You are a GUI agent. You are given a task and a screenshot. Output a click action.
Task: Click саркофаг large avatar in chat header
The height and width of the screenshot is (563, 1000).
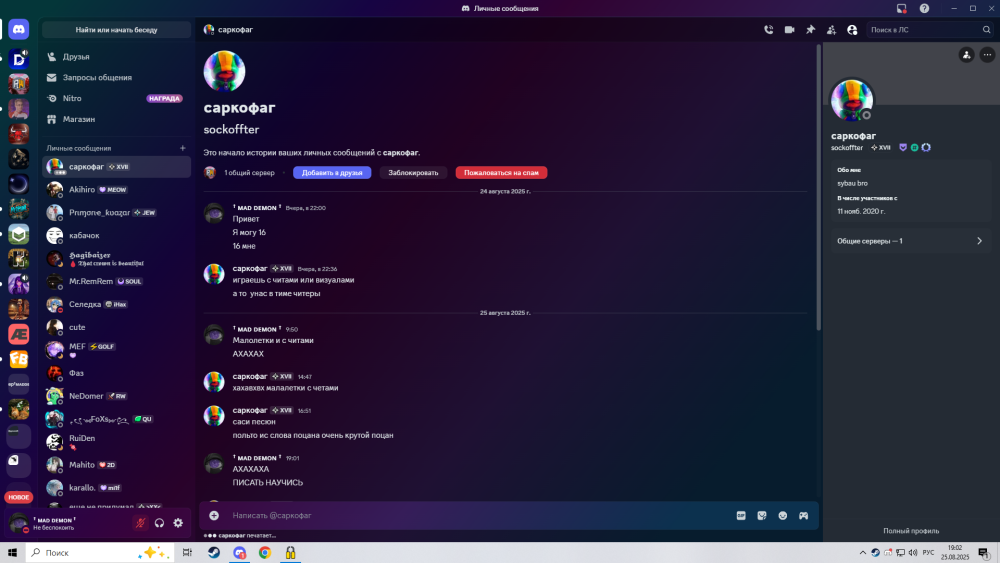(224, 71)
